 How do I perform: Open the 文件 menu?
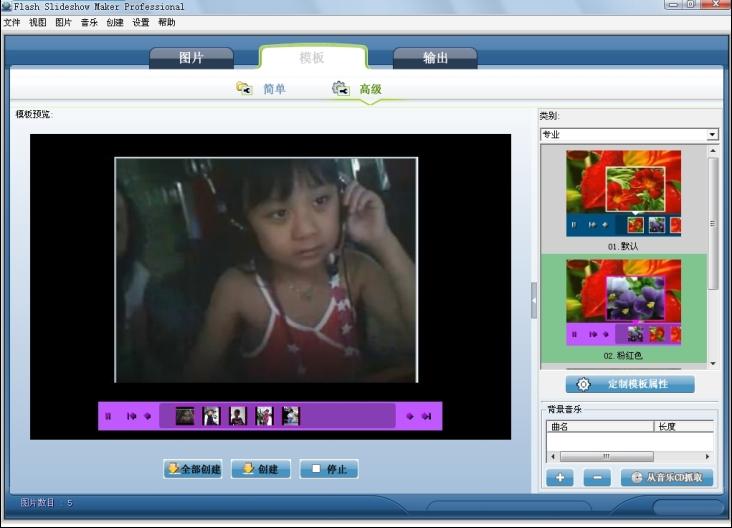pos(12,22)
